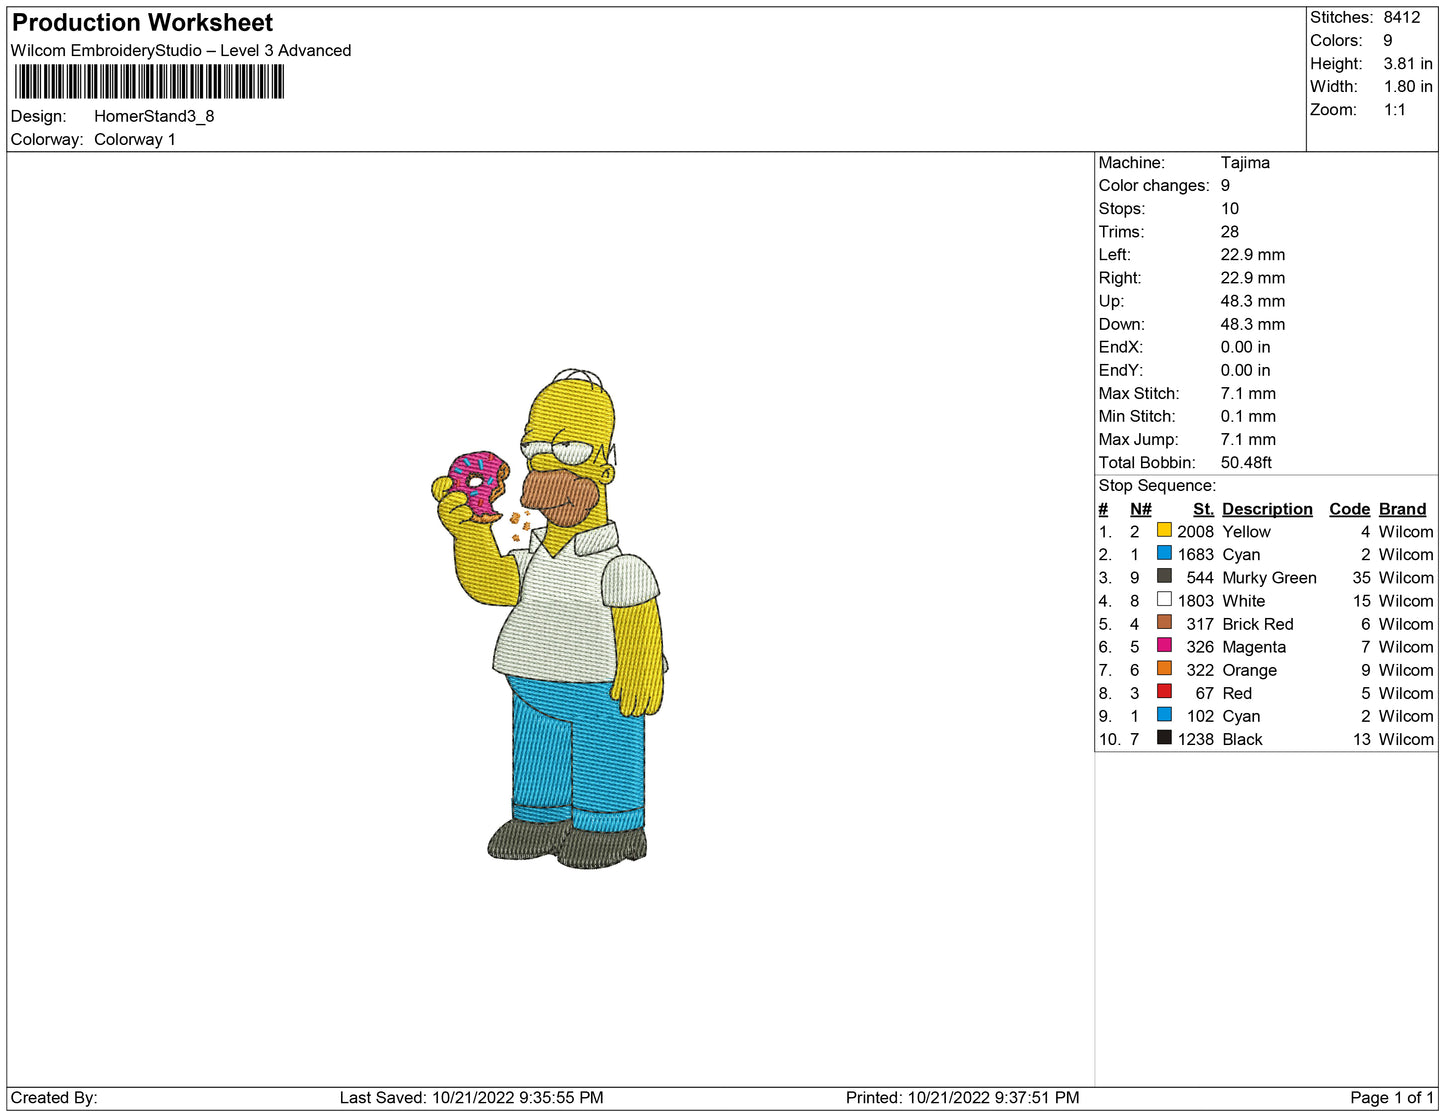
Task: Click thread number "1238" in the Black row
Action: point(1195,739)
